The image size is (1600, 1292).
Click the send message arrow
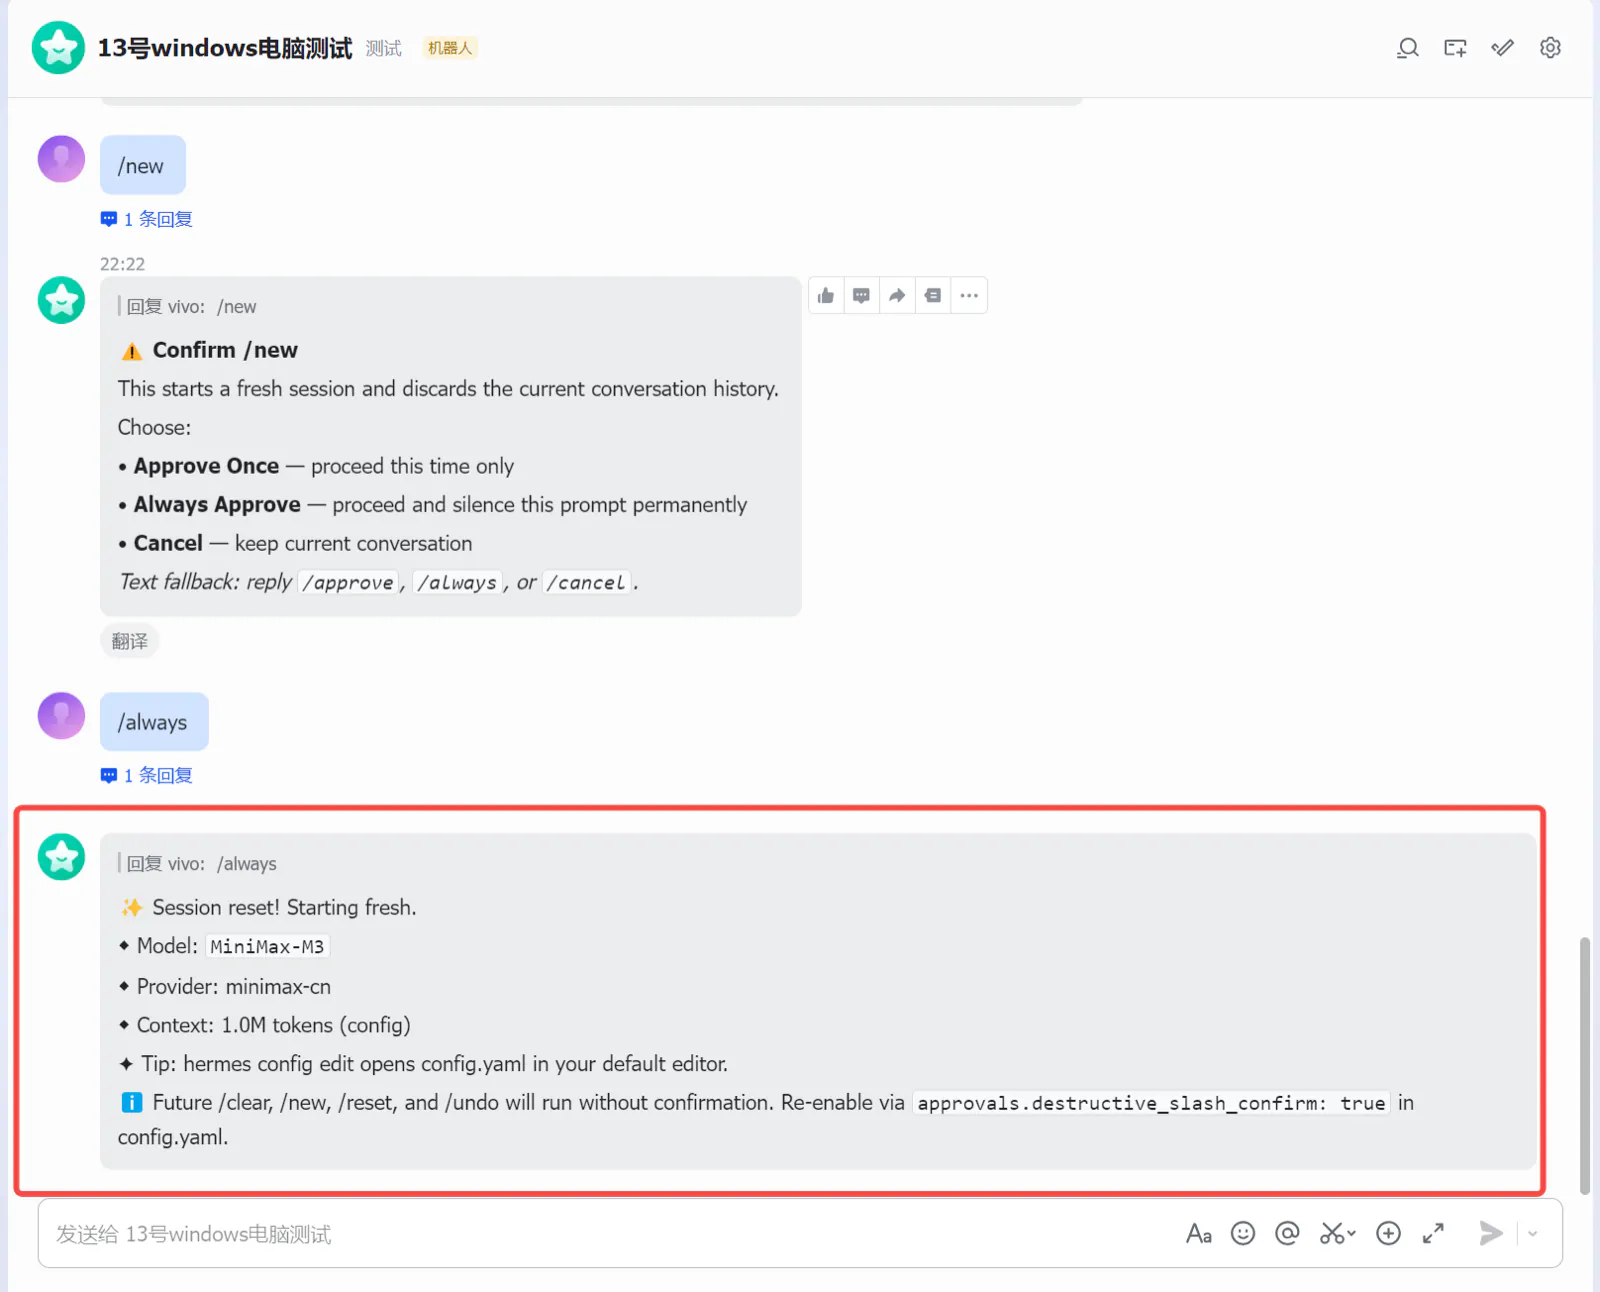(x=1491, y=1234)
